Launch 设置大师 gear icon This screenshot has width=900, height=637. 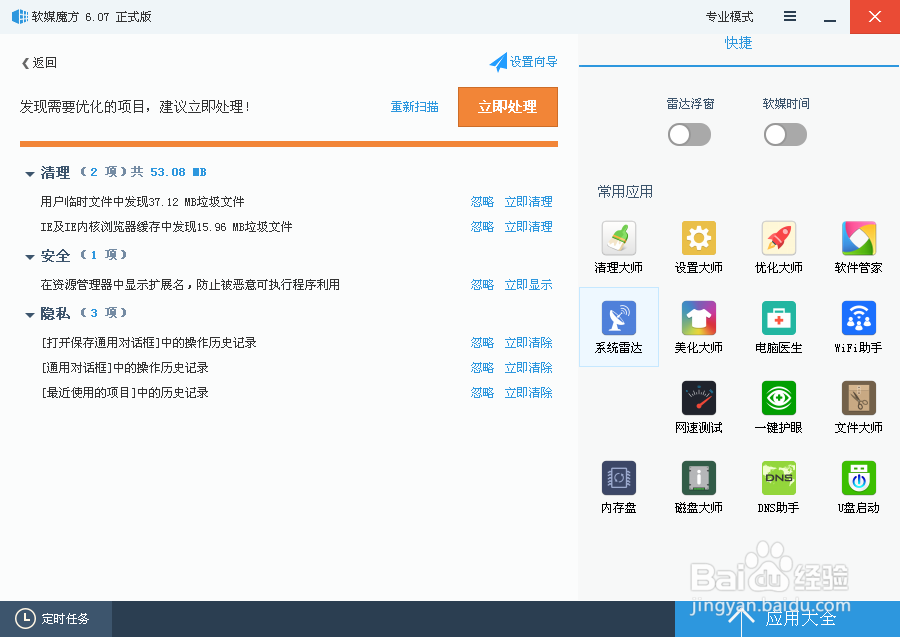[699, 238]
